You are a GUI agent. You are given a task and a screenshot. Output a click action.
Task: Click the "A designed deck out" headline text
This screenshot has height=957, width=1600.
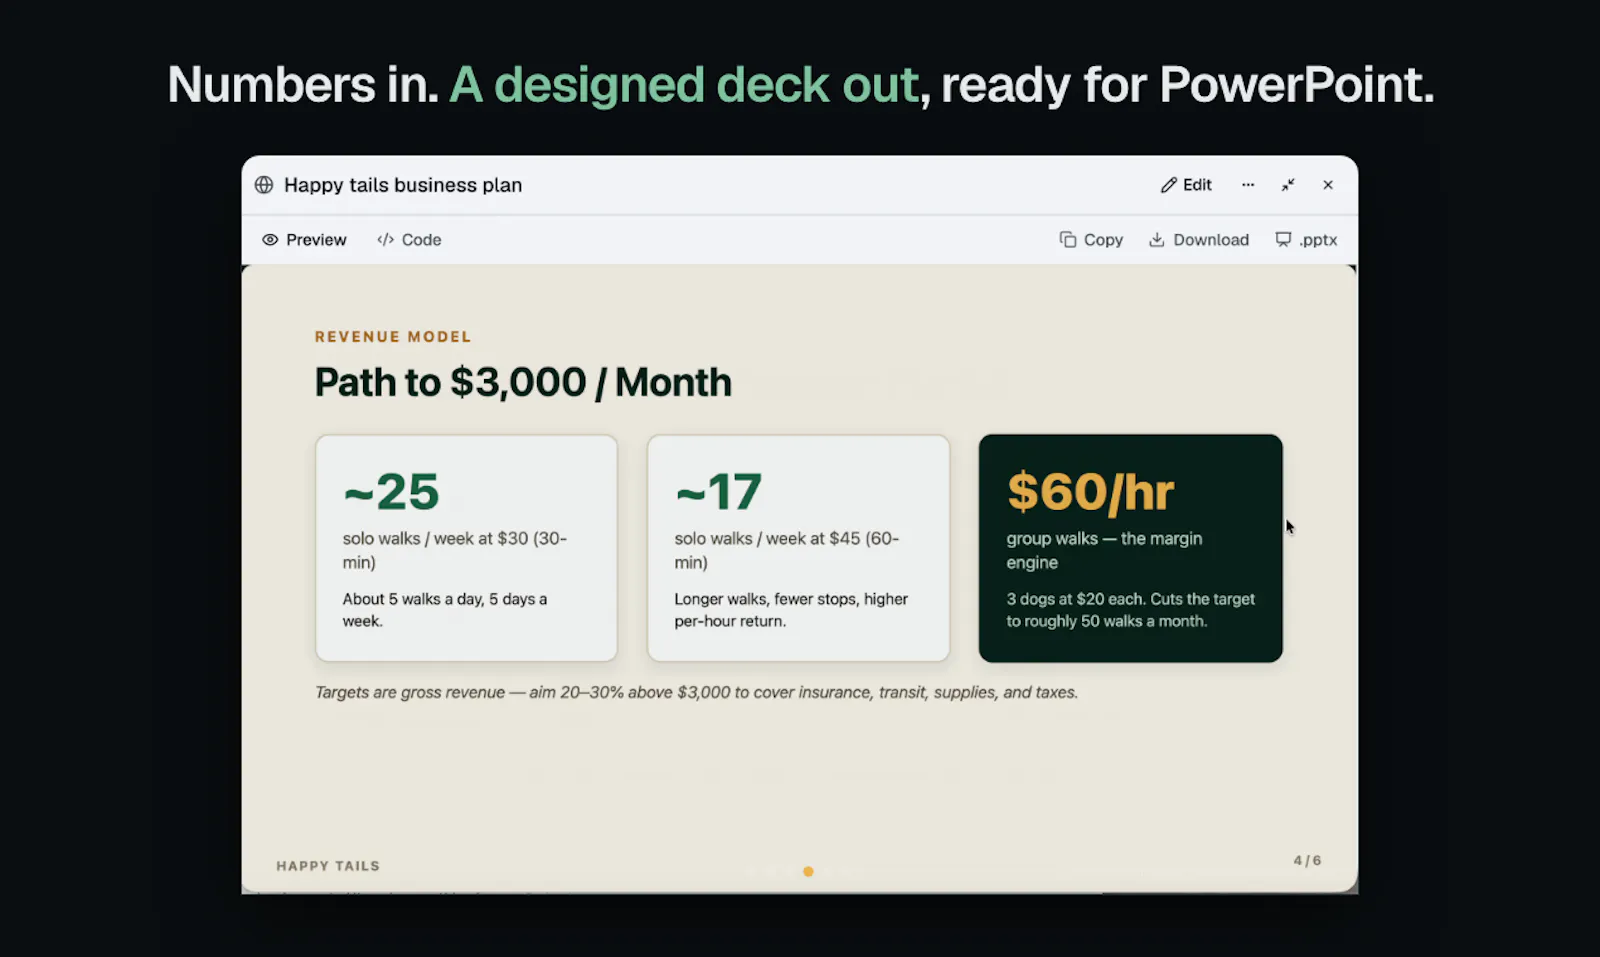point(684,85)
